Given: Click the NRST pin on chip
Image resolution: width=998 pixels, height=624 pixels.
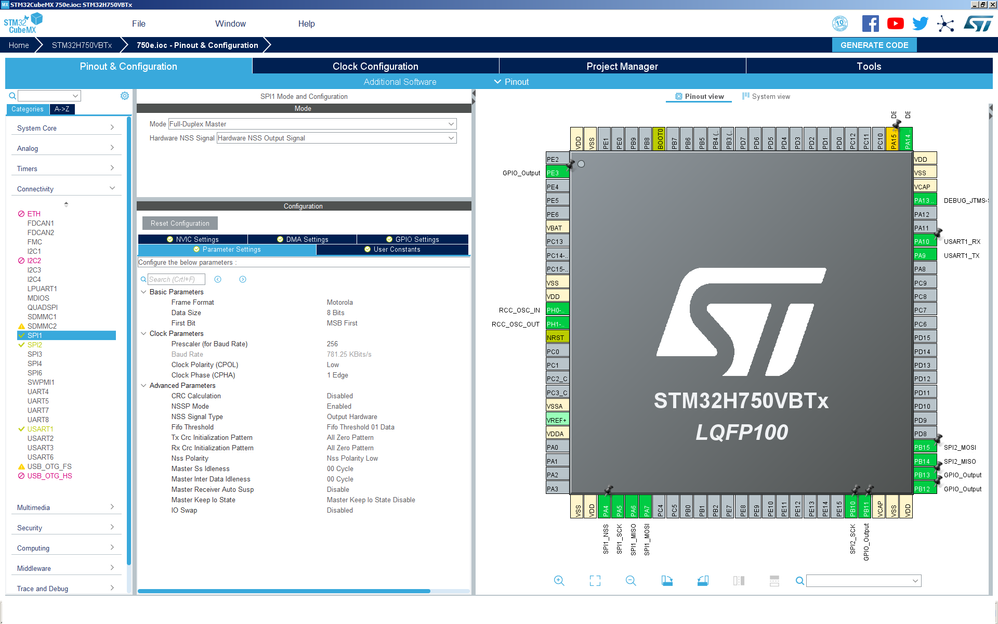Looking at the screenshot, I should [x=557, y=337].
